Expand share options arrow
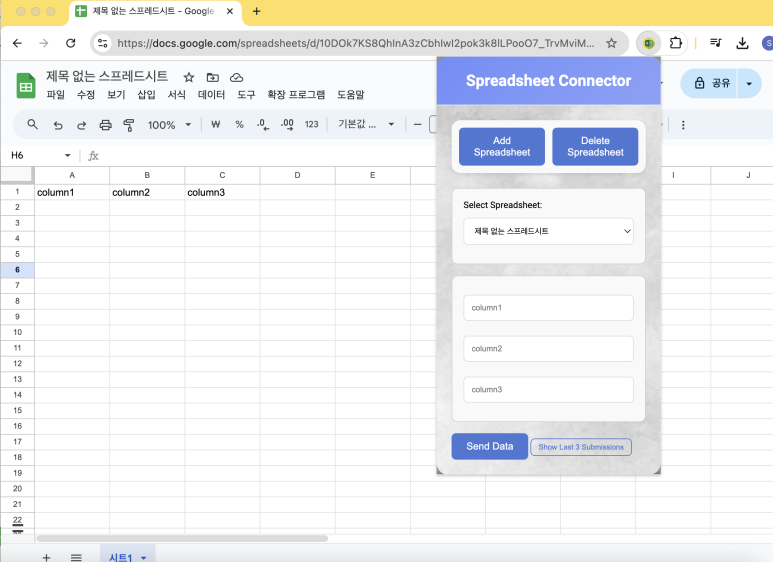Viewport: 773px width, 562px height. click(749, 83)
